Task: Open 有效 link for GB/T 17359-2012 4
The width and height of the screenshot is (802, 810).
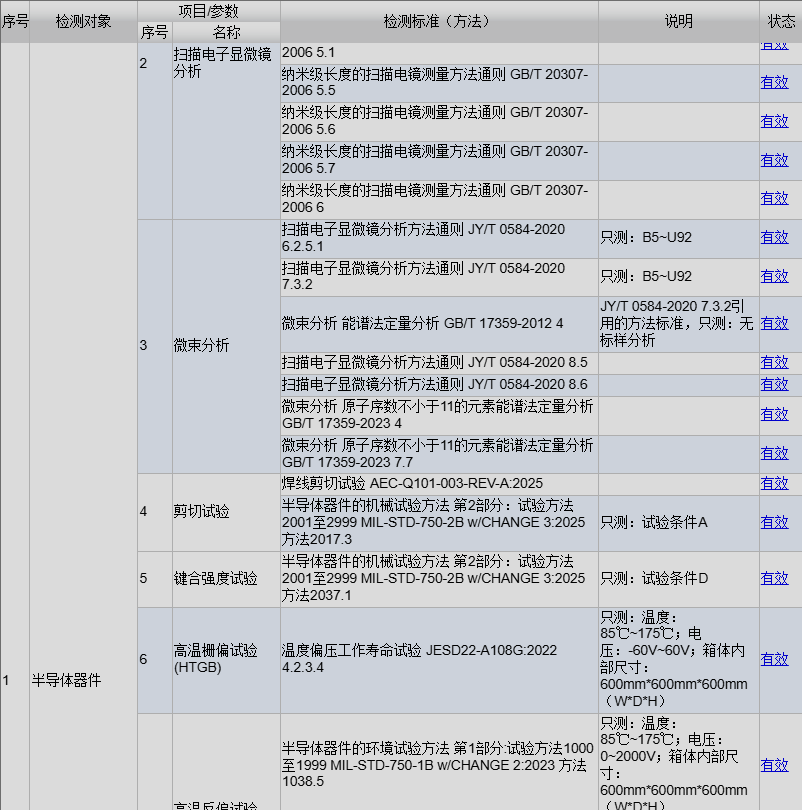Action: point(774,323)
